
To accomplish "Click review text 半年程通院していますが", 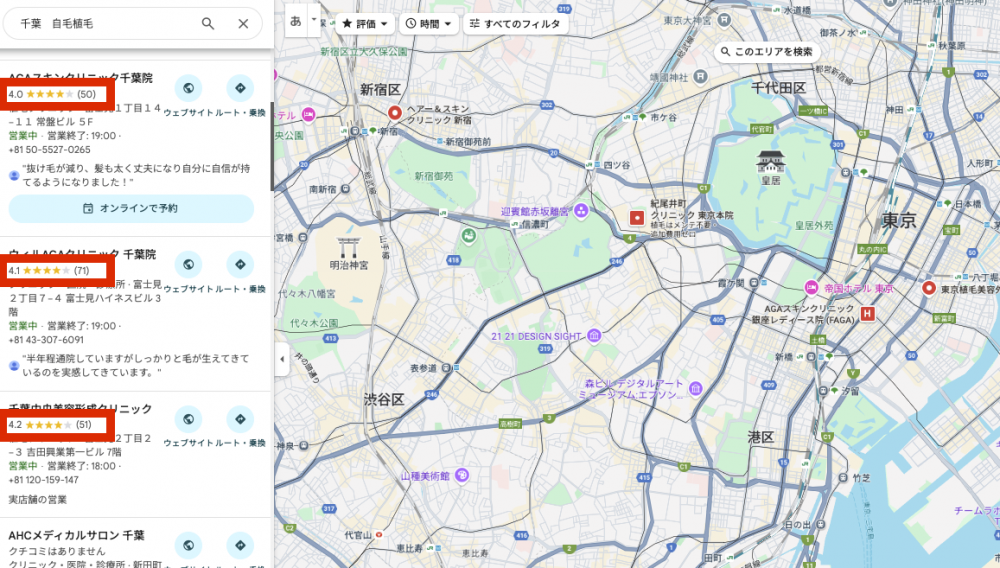I will point(136,365).
